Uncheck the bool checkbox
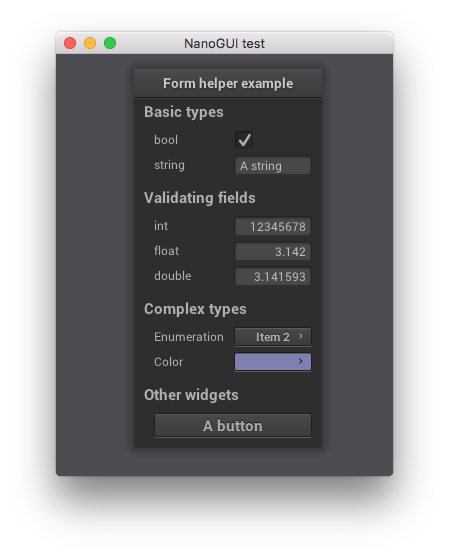Screen dimensions: 449x556 point(244,140)
